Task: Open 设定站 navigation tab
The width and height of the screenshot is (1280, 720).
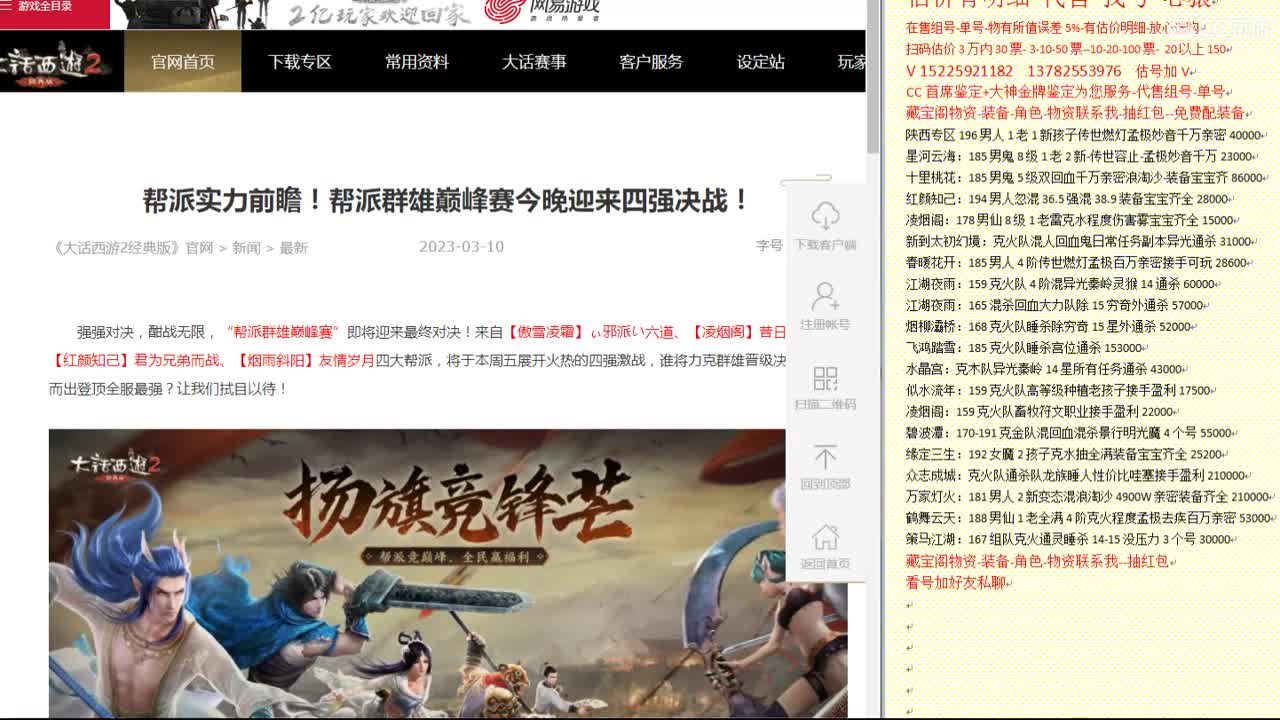Action: (x=760, y=62)
